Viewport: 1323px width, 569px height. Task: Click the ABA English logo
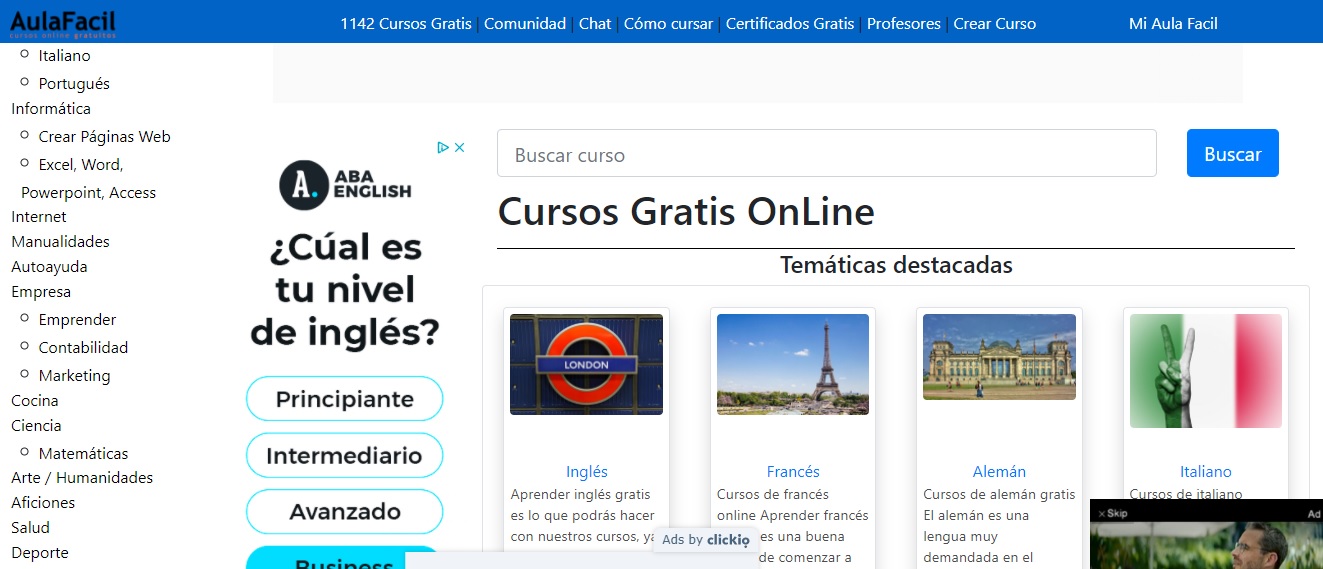pos(345,184)
